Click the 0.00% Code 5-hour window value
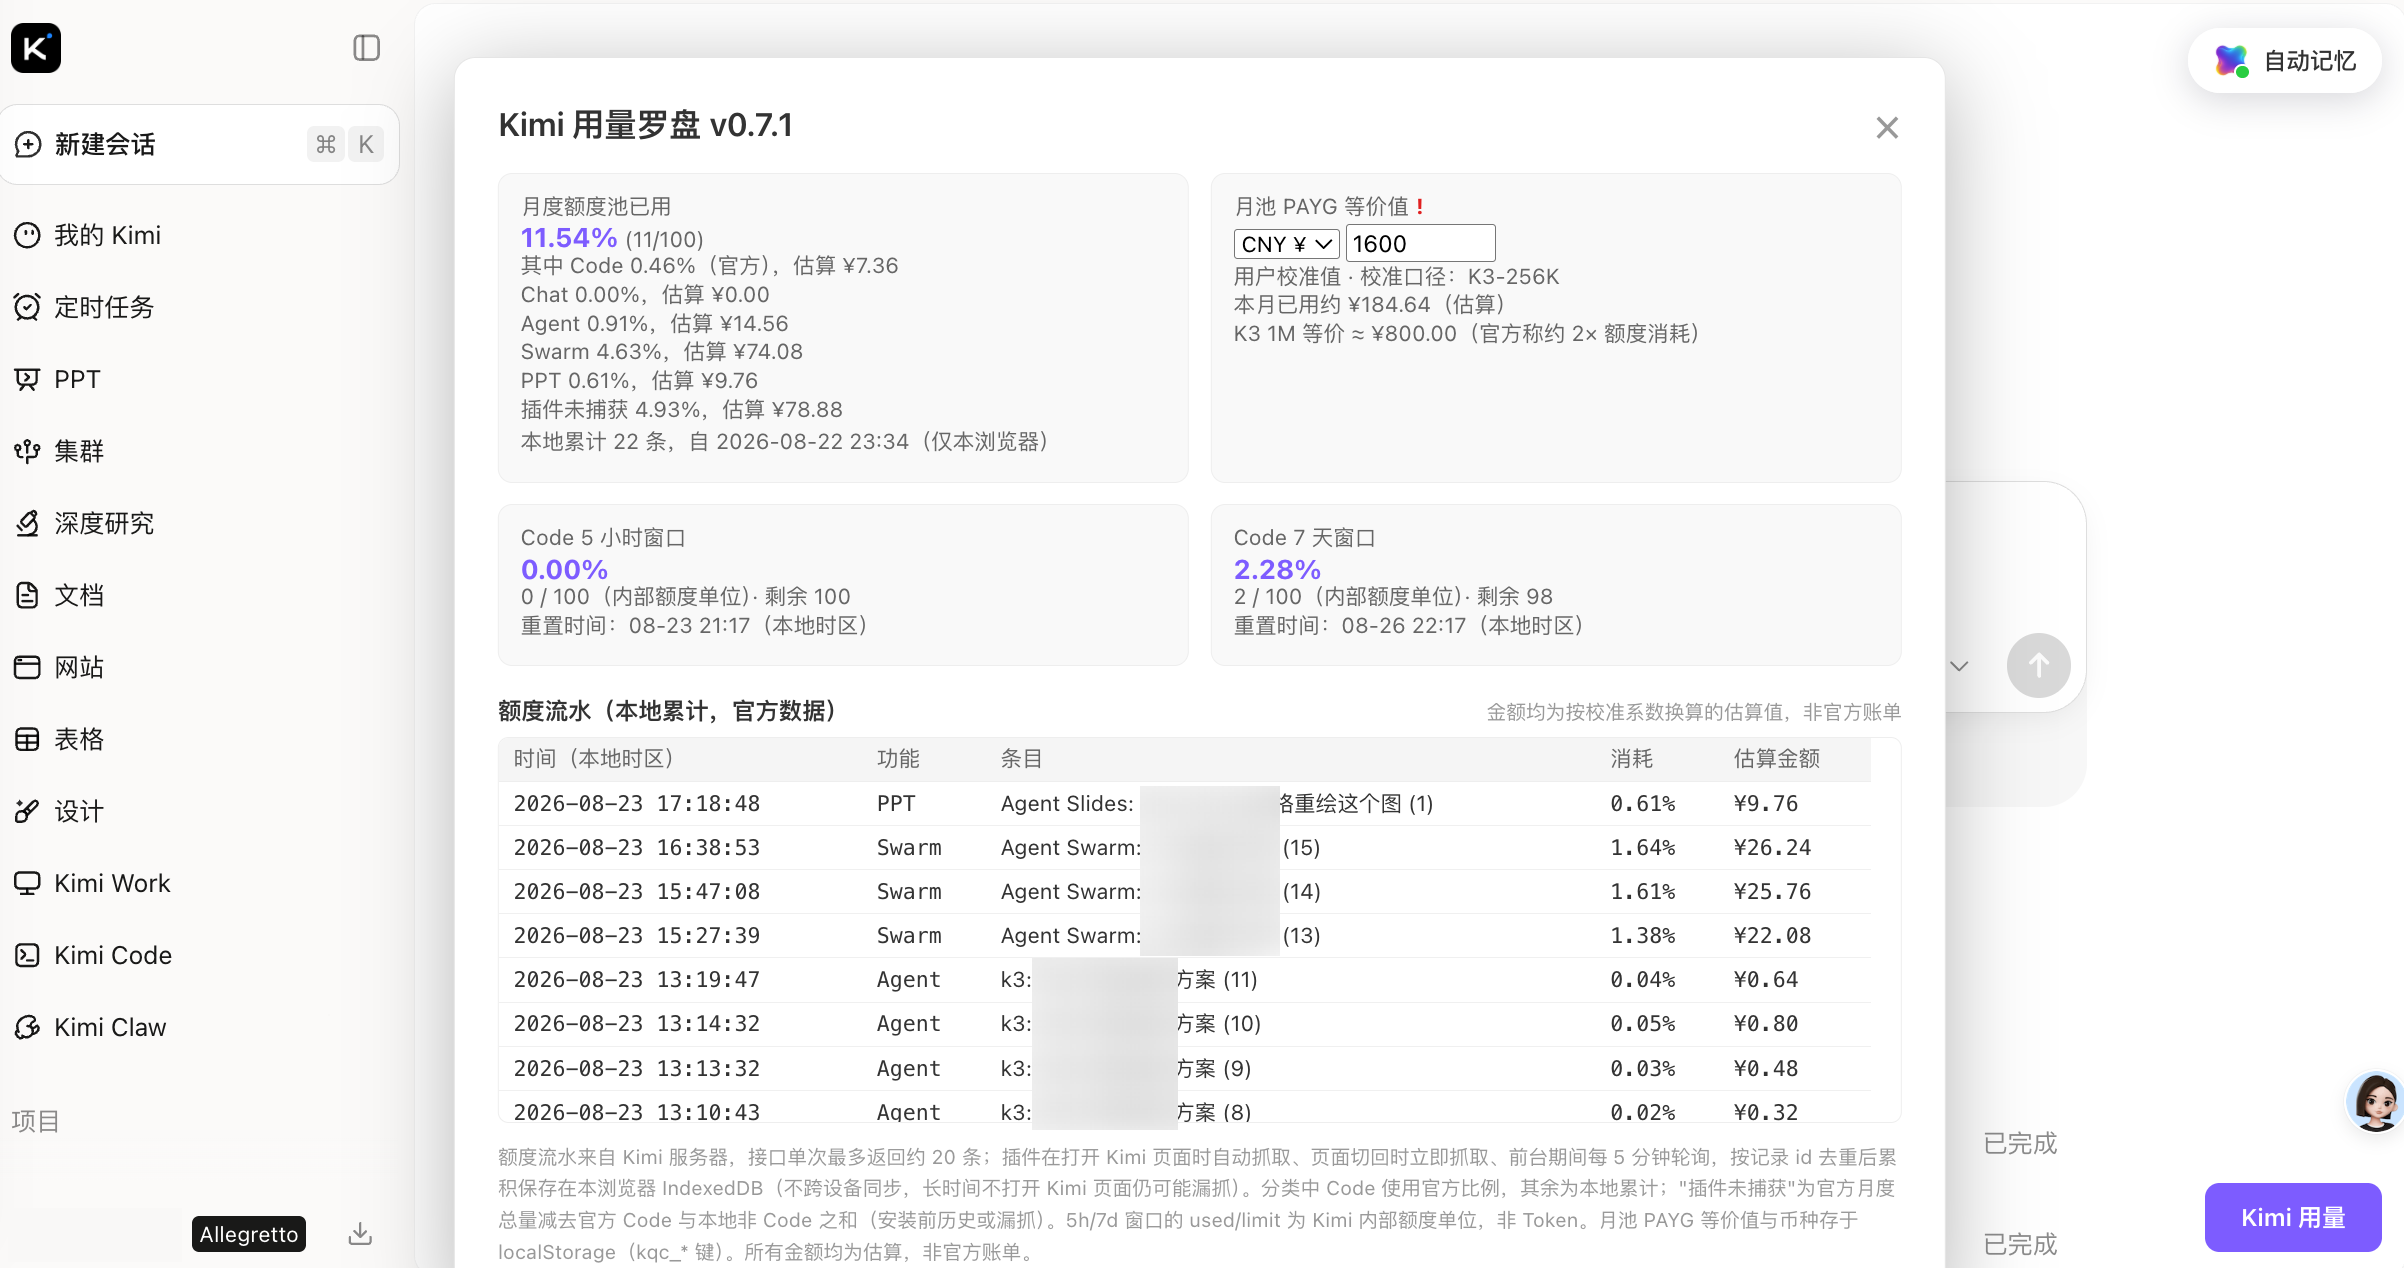This screenshot has height=1268, width=2404. (564, 569)
